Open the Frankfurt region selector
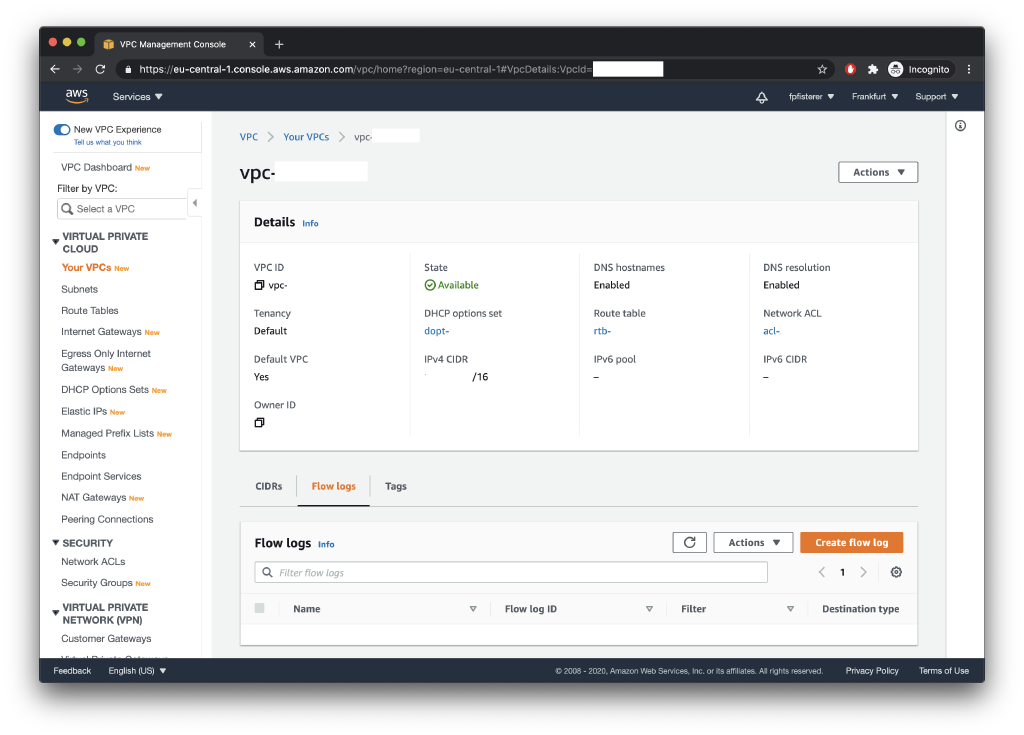 point(872,96)
